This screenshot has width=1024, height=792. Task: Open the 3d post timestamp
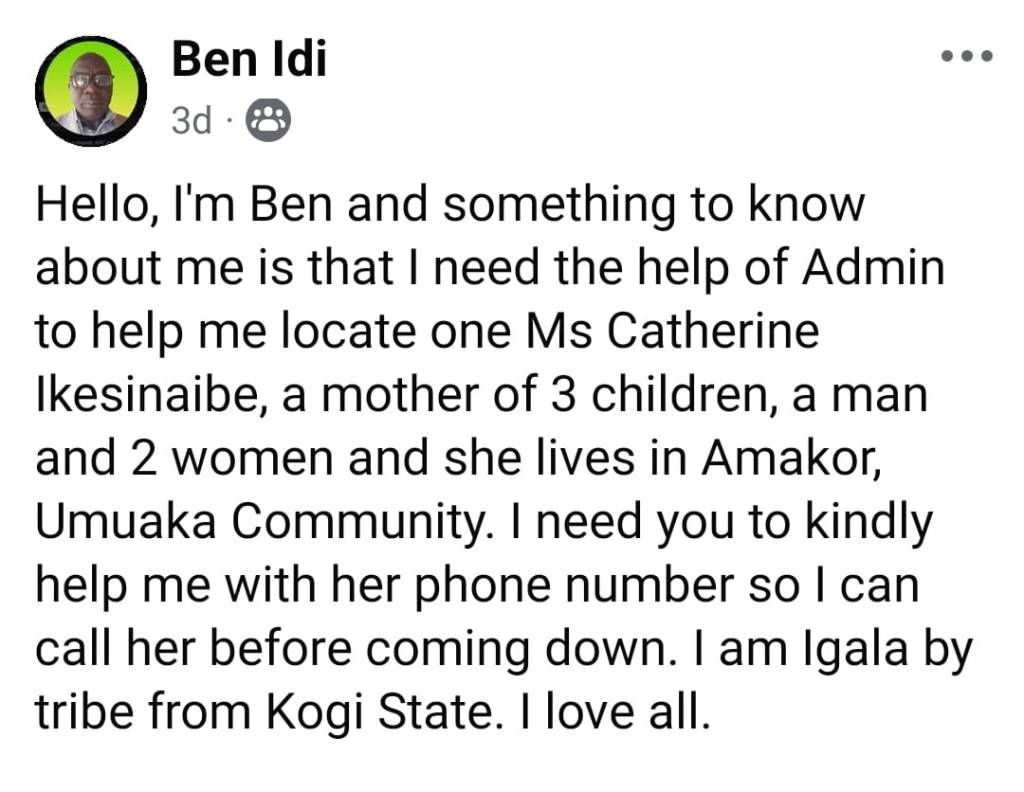[x=192, y=121]
